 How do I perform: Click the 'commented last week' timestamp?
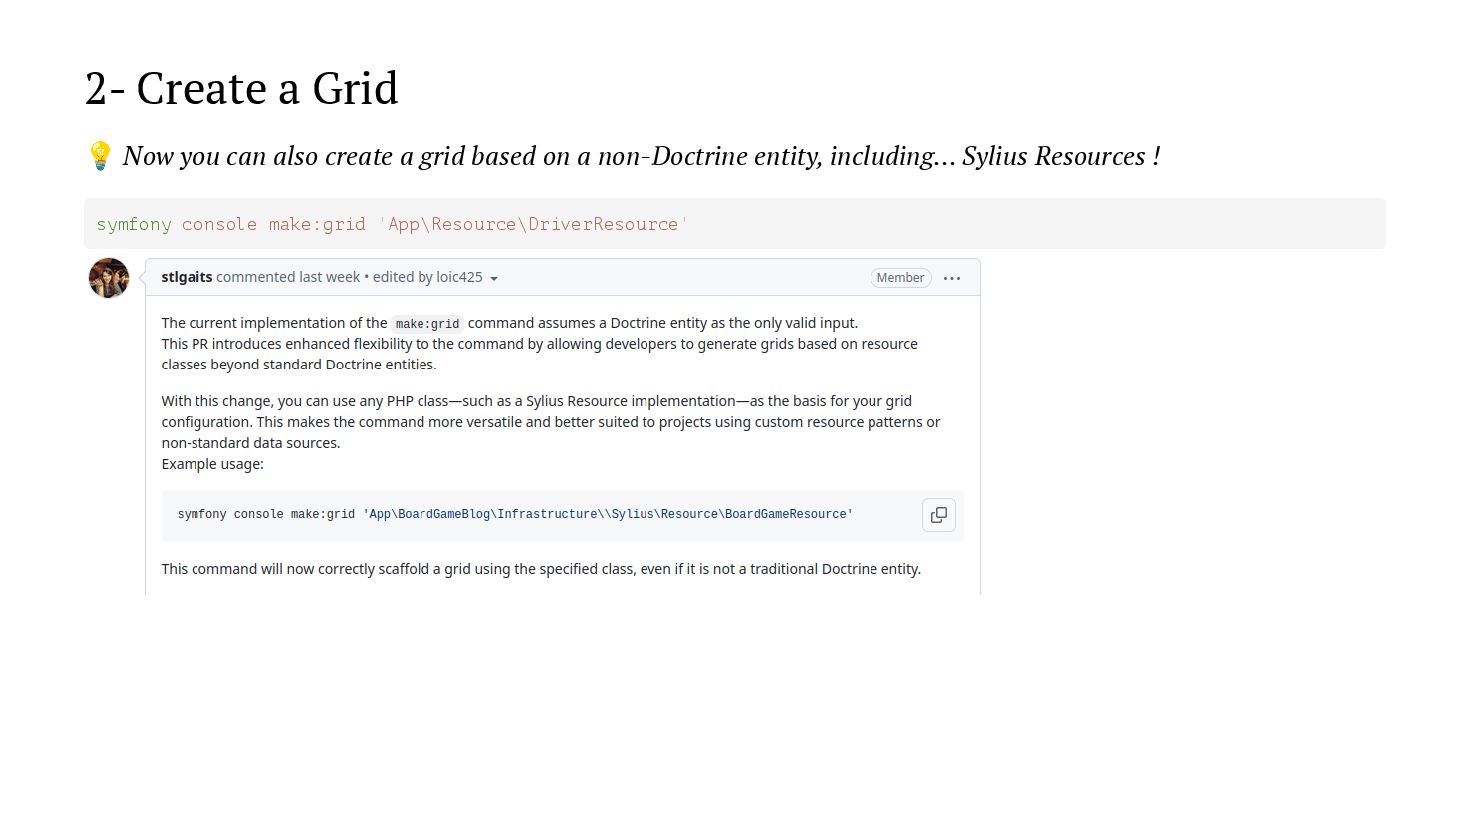(x=288, y=277)
